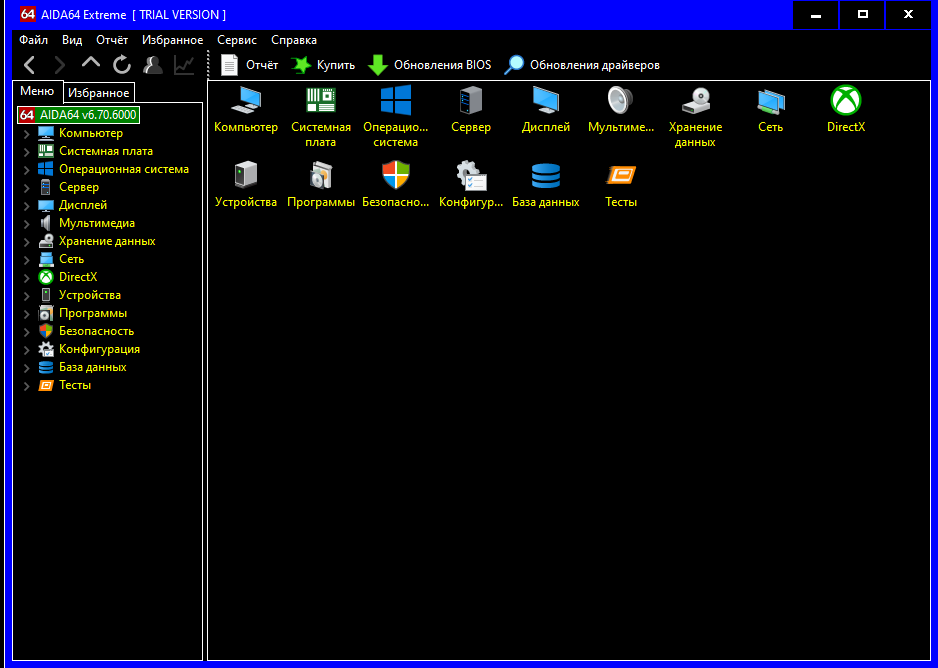Click the up-level arrow in toolbar
Viewport: 938px width, 668px height.
91,65
